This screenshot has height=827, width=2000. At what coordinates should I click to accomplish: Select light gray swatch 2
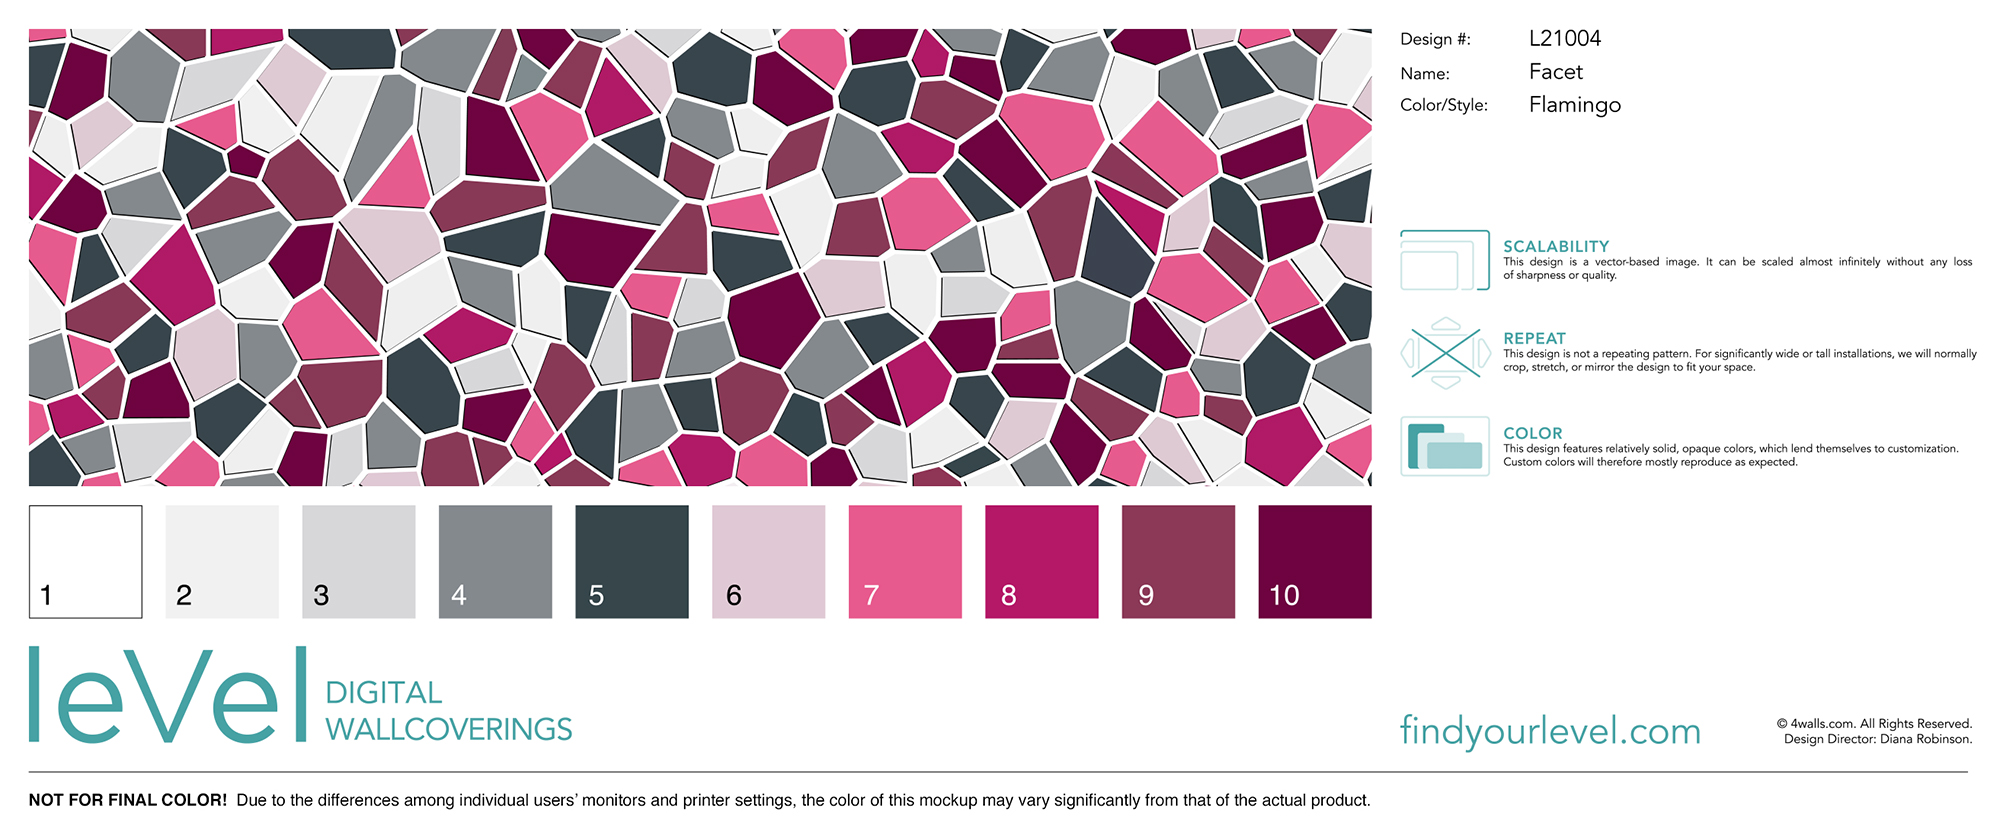pyautogui.click(x=222, y=562)
